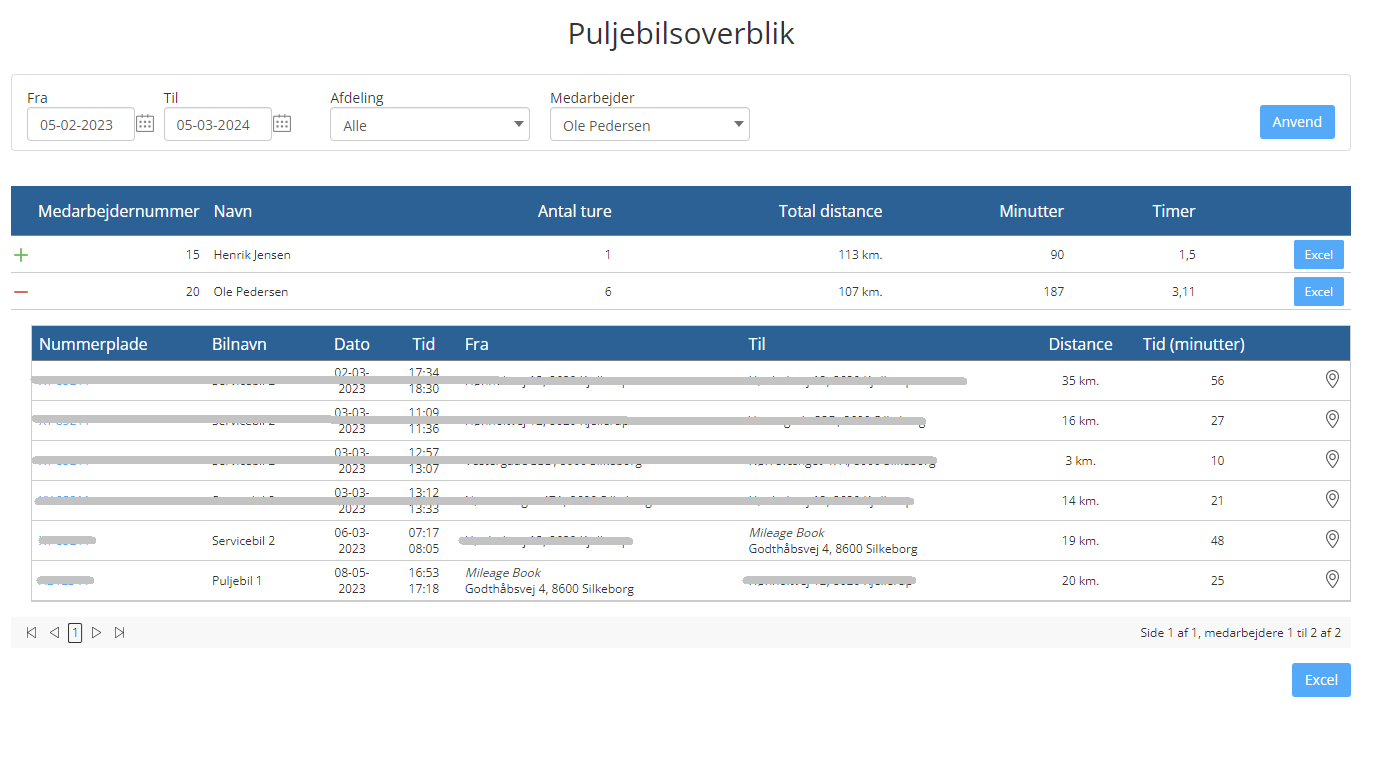This screenshot has height=758, width=1373.
Task: Focus the Til date input field
Action: (218, 125)
